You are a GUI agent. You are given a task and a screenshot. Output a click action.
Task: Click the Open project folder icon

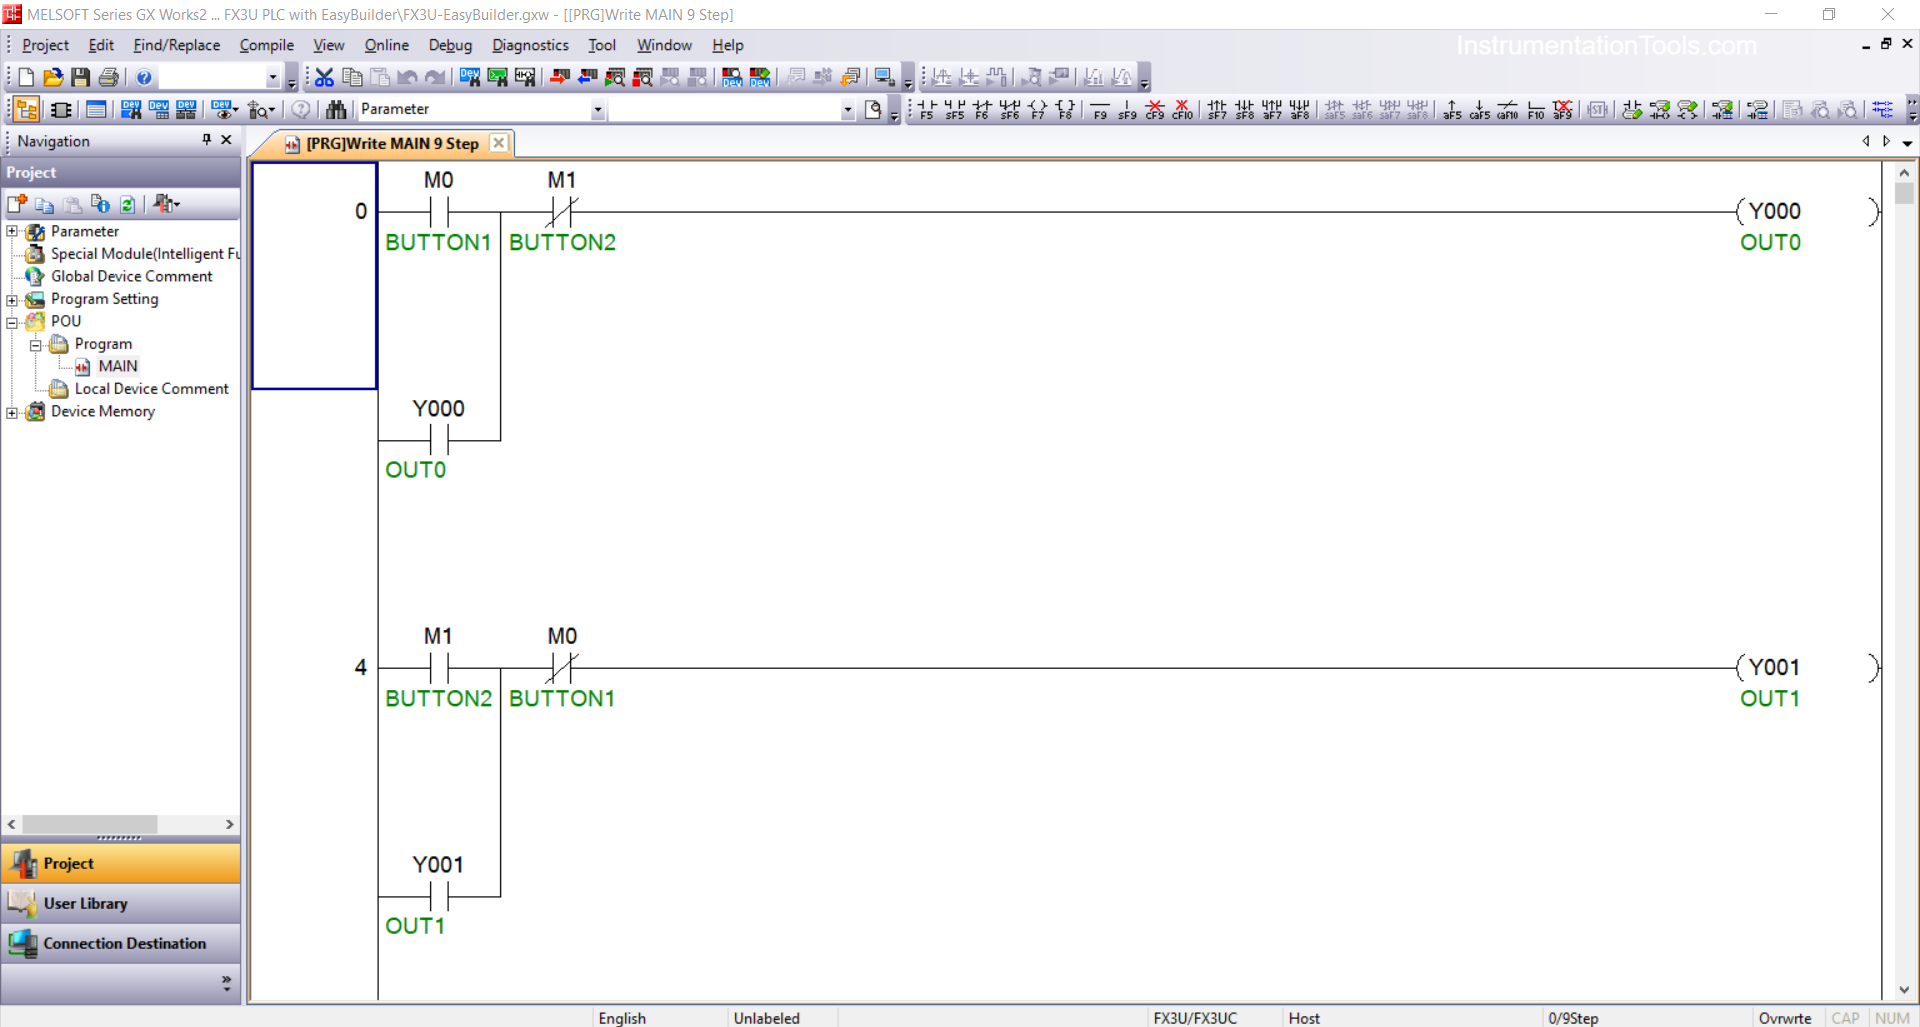[53, 77]
